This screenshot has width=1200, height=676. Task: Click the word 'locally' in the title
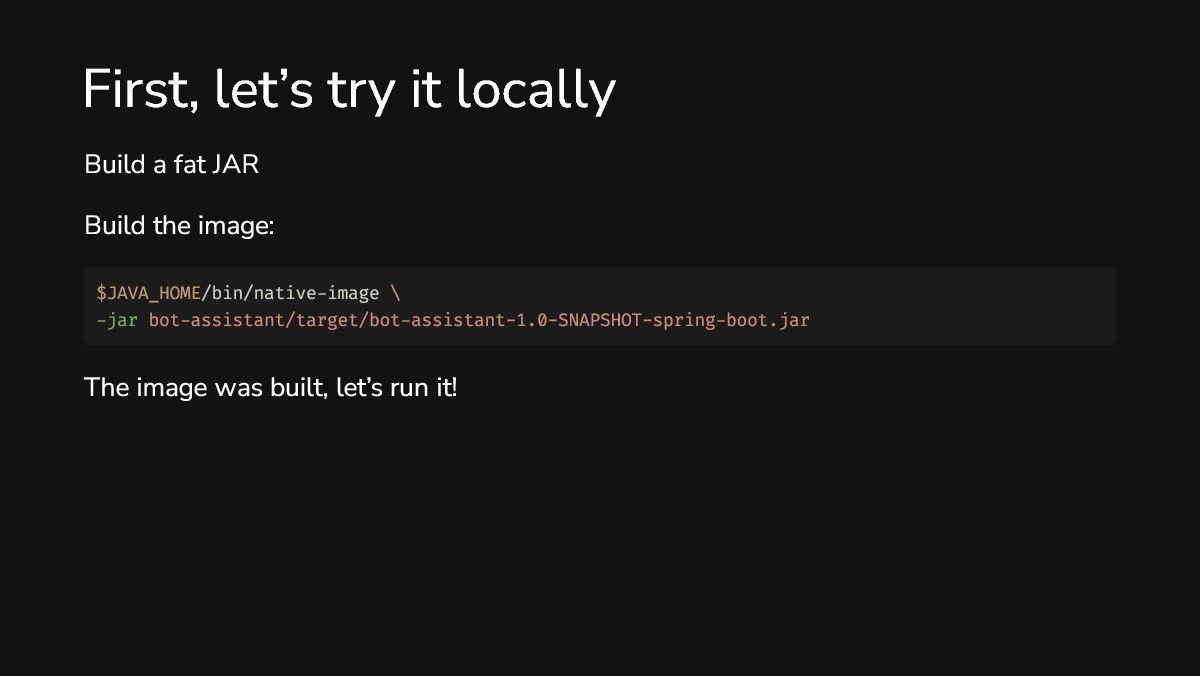click(x=535, y=89)
